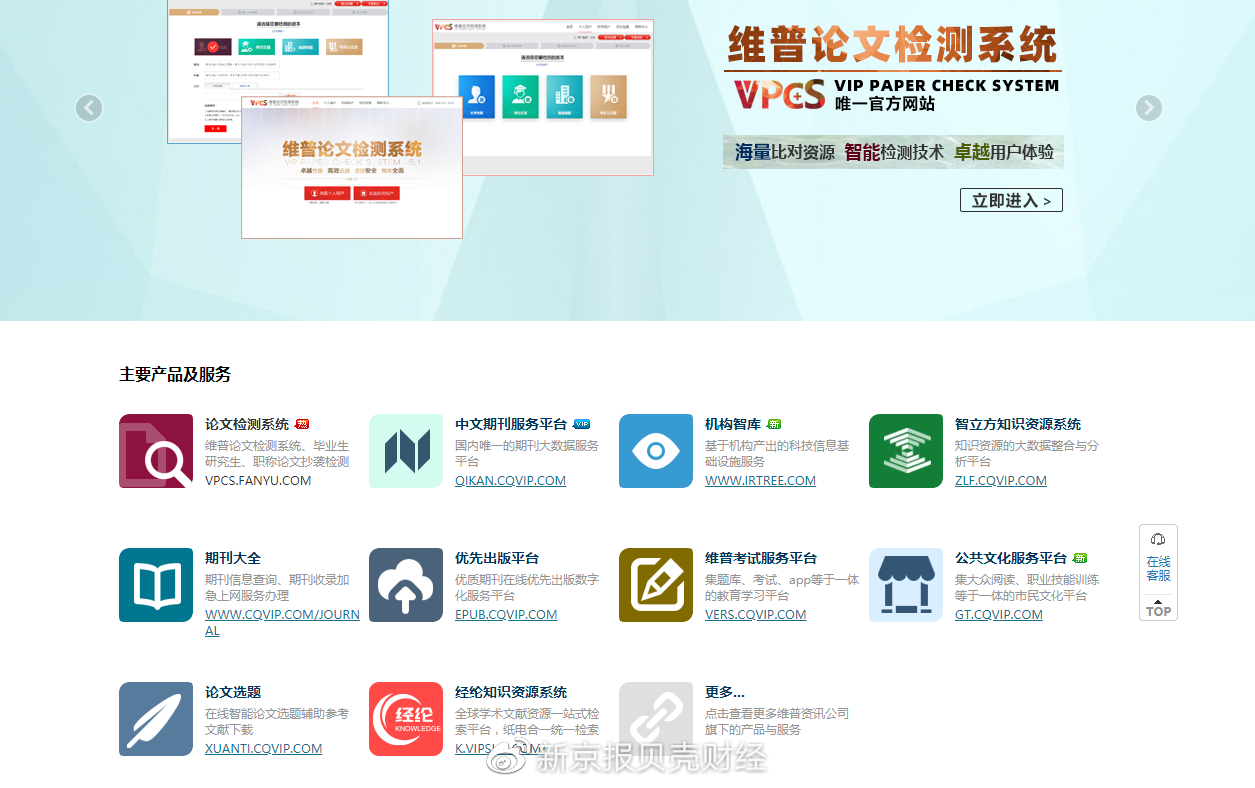Click the 维普论文检测系统 banner title
The height and width of the screenshot is (788, 1255).
tap(892, 45)
